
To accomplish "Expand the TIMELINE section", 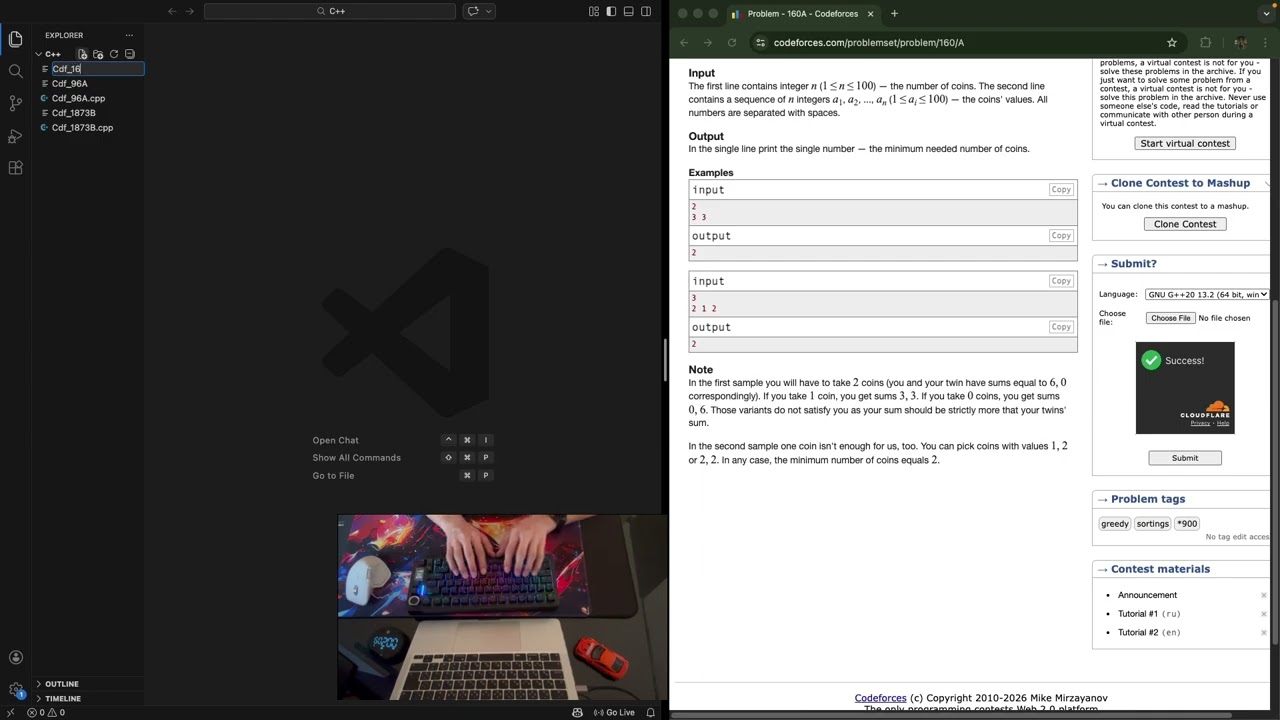I will click(x=62, y=698).
